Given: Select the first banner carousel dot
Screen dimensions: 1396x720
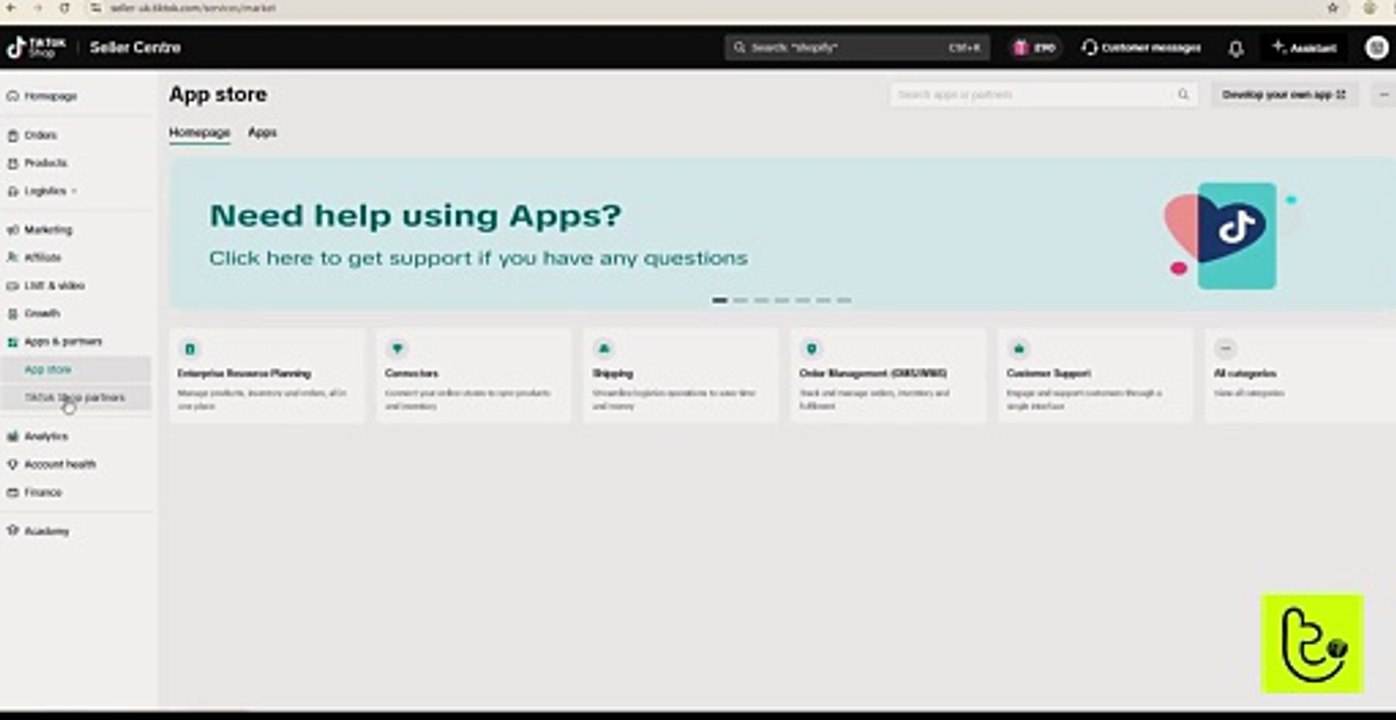Looking at the screenshot, I should pos(719,300).
